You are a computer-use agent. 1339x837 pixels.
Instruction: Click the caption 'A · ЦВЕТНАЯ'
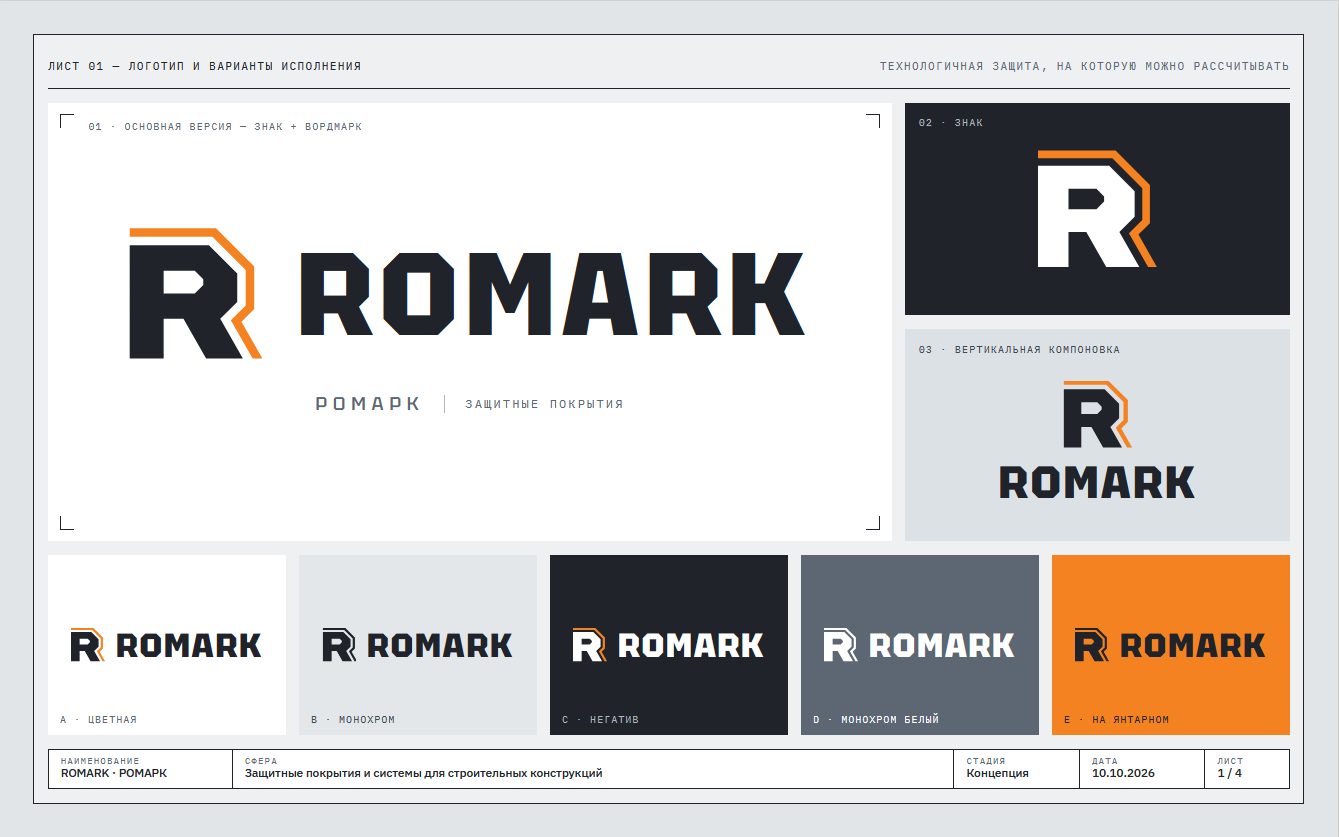[98, 719]
